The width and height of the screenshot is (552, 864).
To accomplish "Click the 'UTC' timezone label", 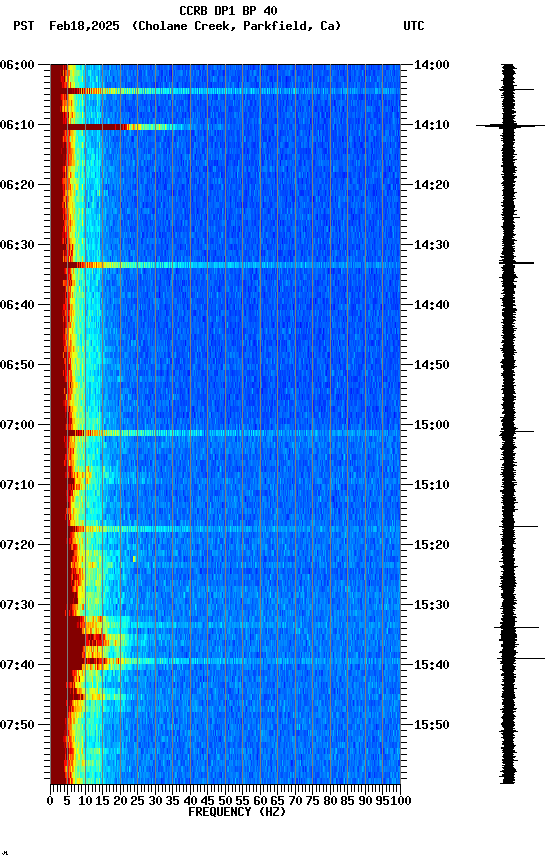I will coord(414,26).
